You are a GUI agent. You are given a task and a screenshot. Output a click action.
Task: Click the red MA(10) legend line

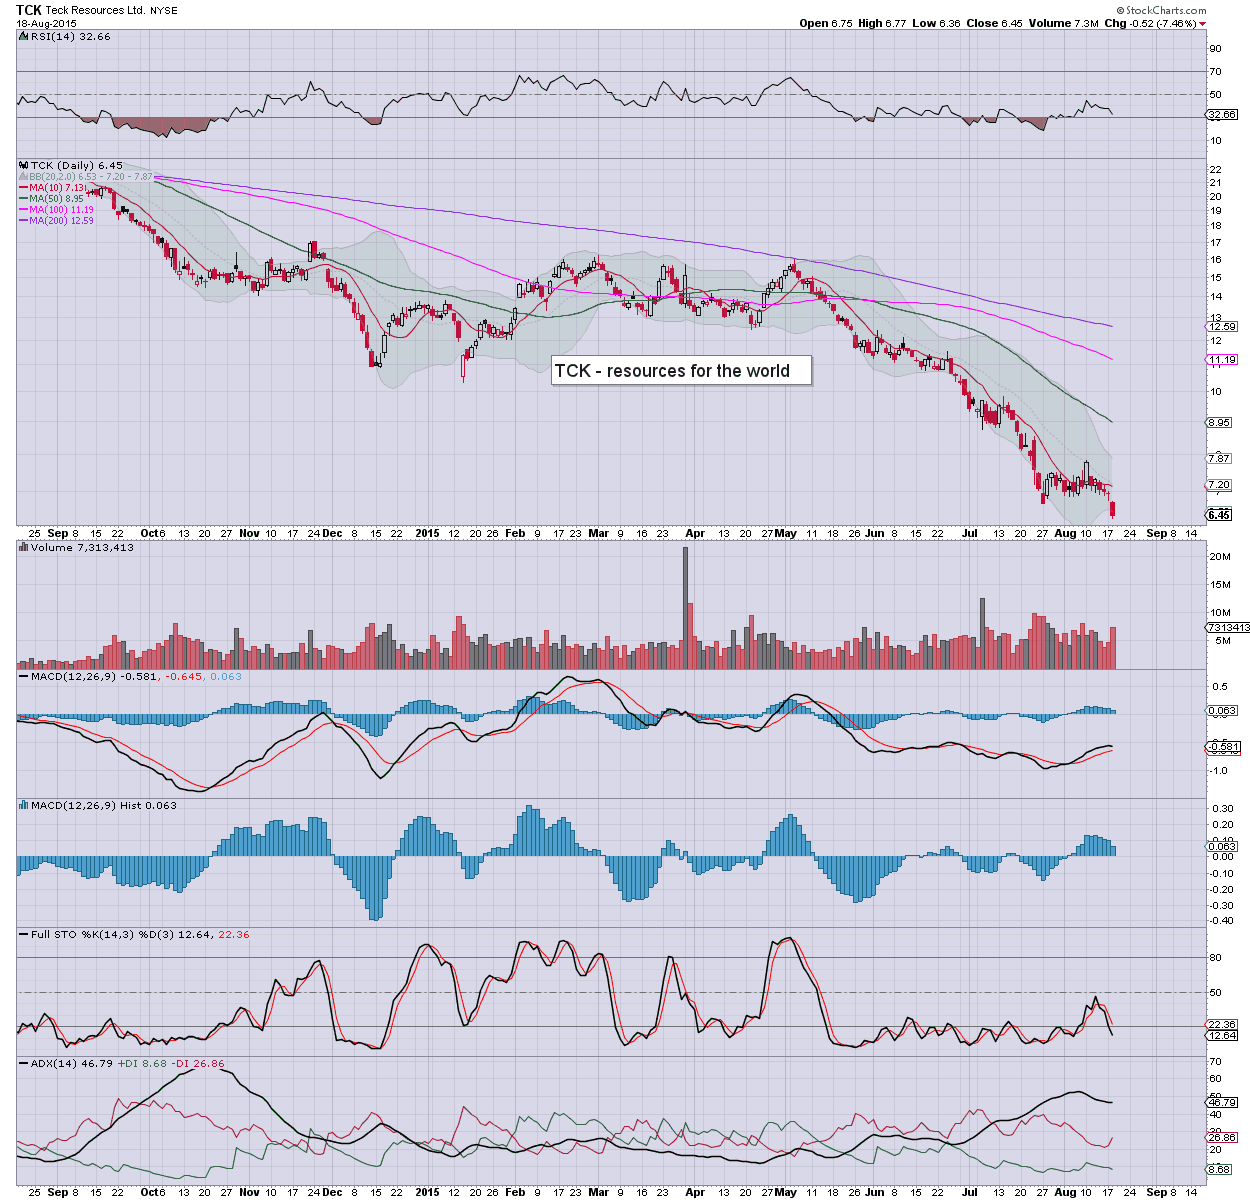tap(24, 187)
